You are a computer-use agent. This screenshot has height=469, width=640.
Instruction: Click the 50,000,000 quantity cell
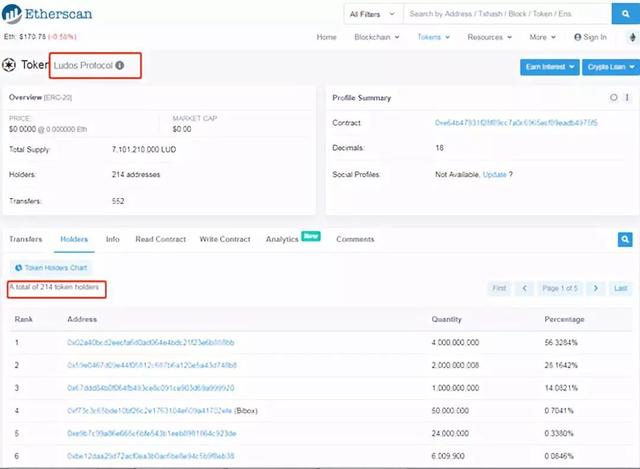pos(450,411)
